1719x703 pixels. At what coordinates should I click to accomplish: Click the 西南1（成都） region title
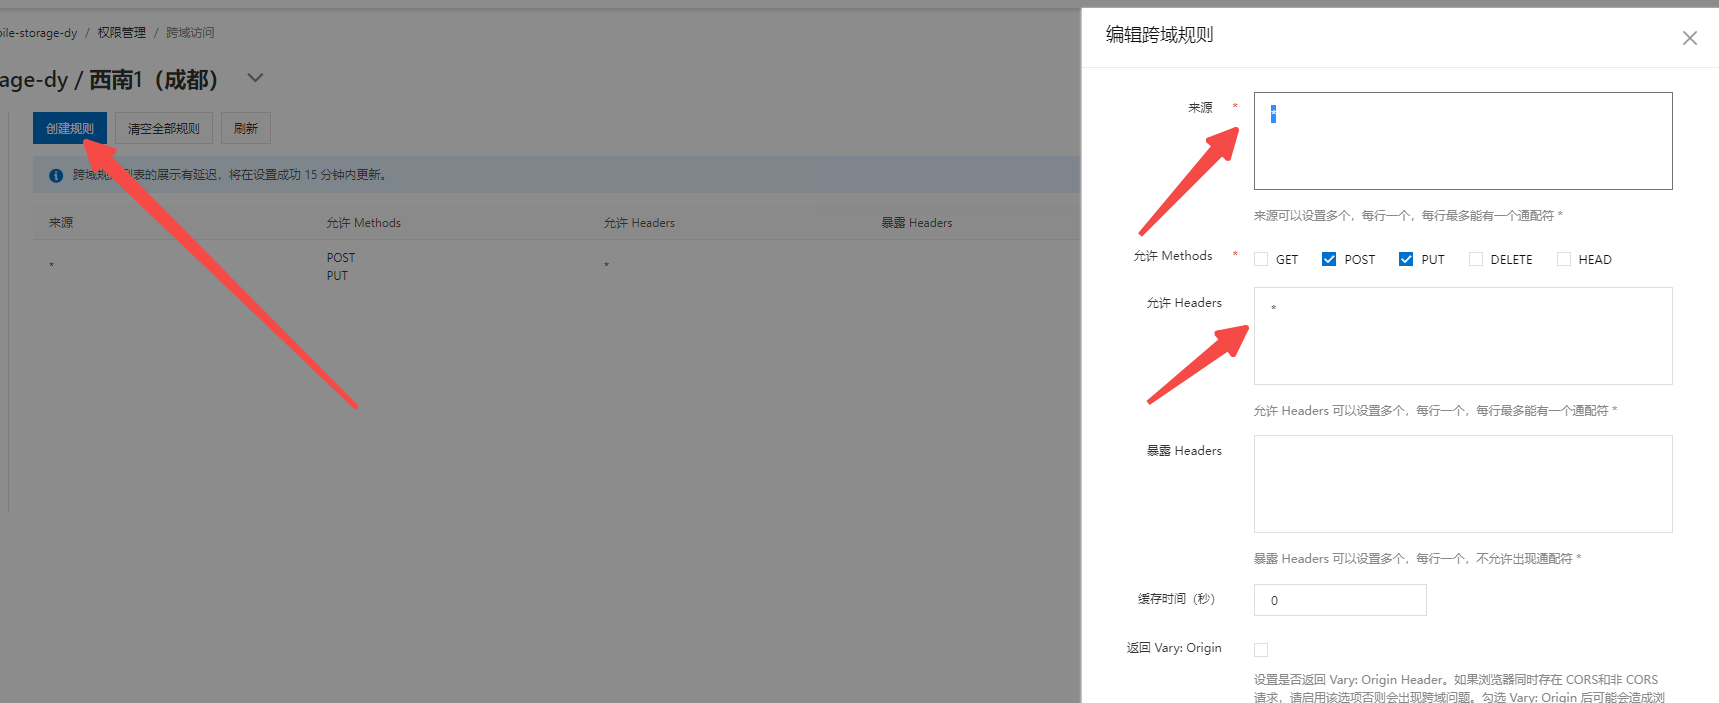point(154,79)
